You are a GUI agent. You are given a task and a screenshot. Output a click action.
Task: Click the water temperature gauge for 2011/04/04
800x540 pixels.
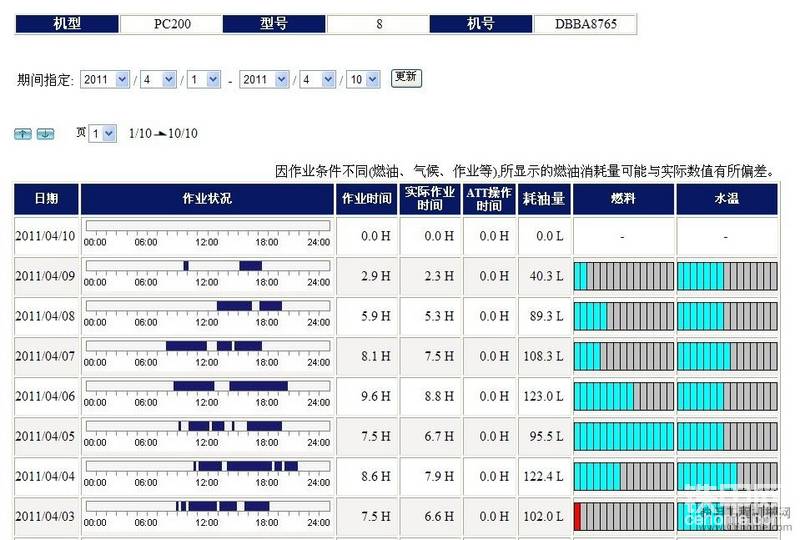(727, 477)
